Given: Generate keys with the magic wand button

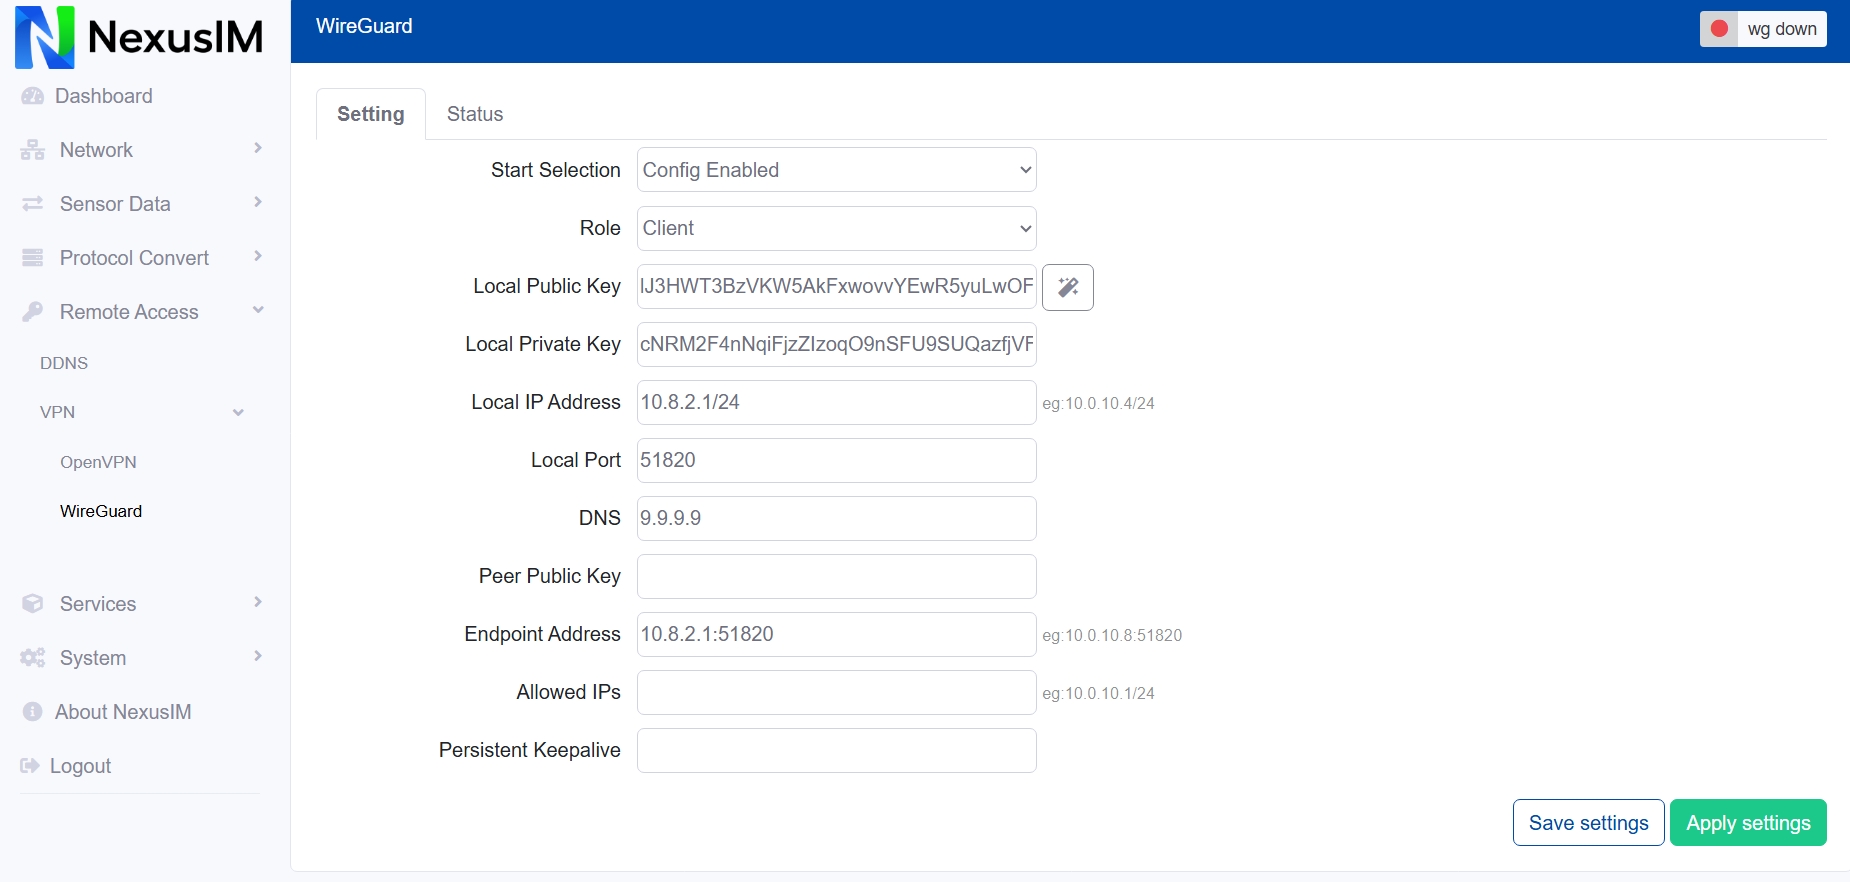Looking at the screenshot, I should [x=1068, y=287].
